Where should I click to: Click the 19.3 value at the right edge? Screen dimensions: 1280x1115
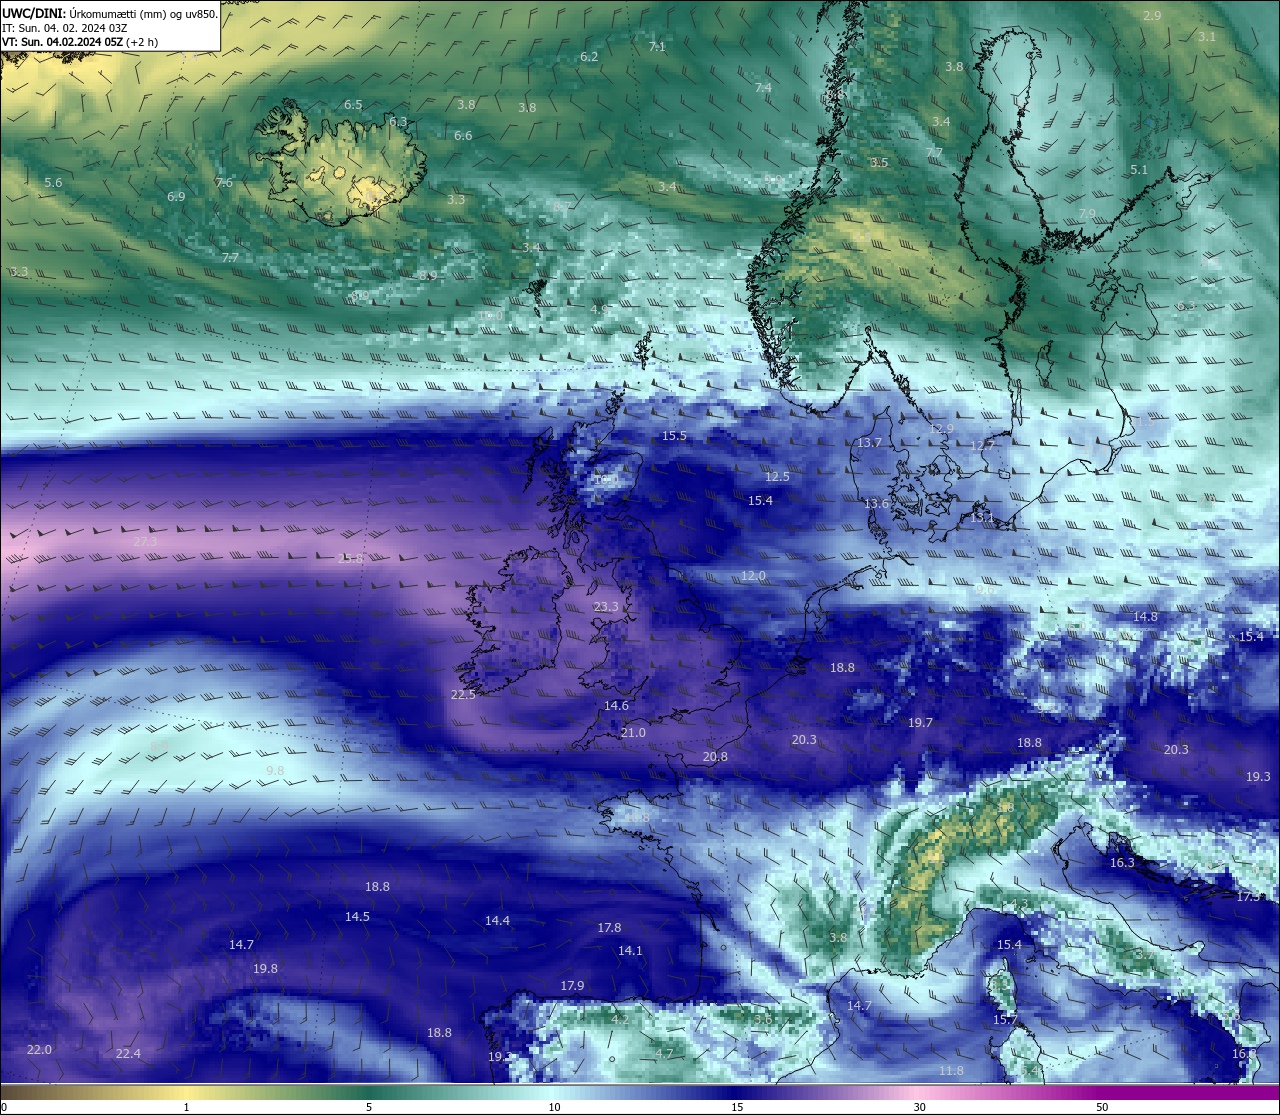(x=1258, y=776)
